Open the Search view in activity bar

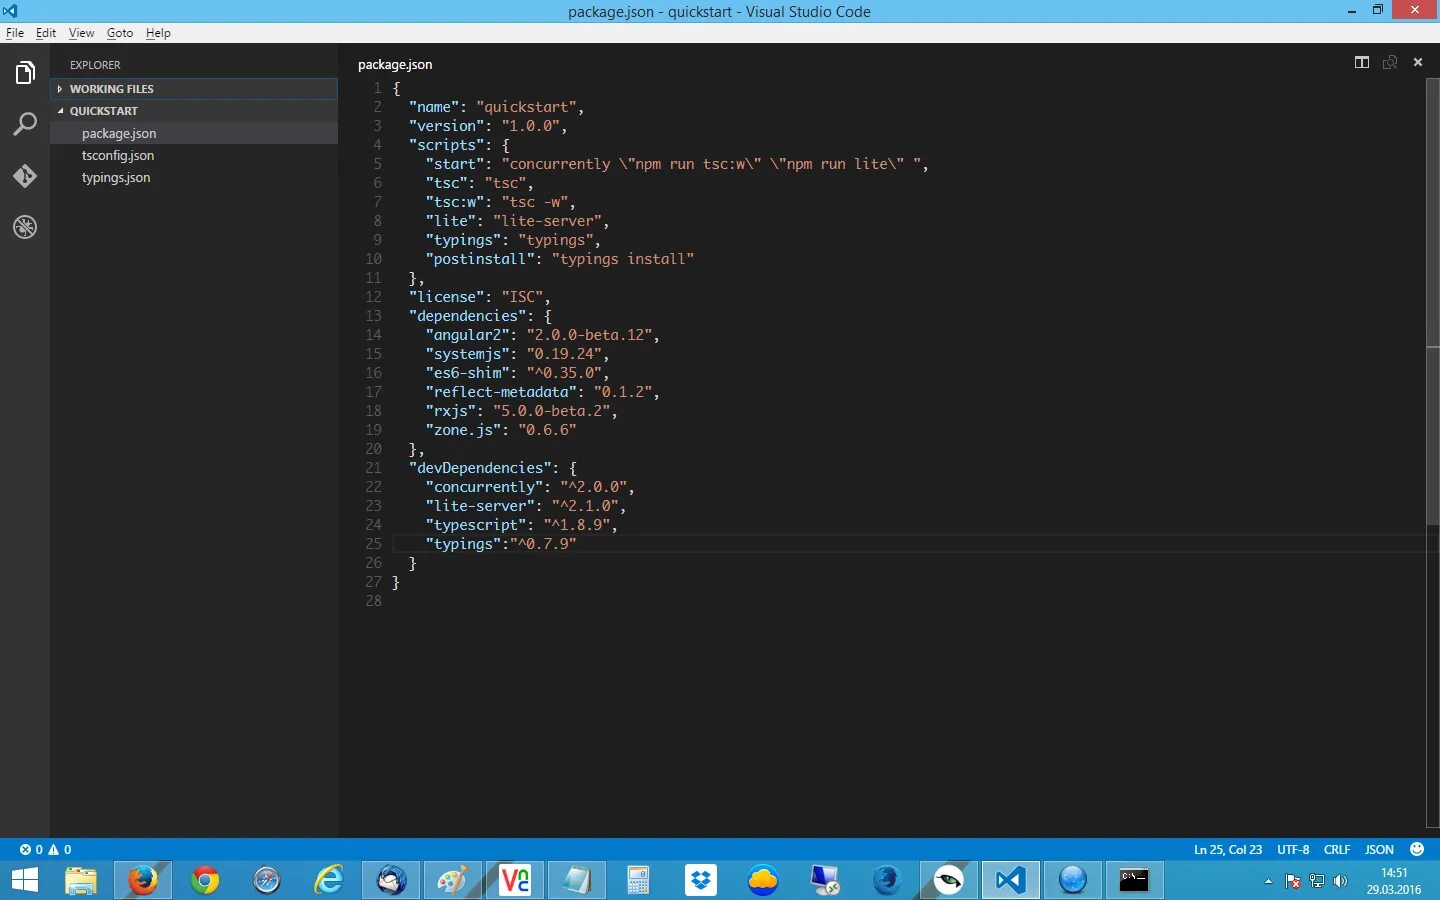25,124
